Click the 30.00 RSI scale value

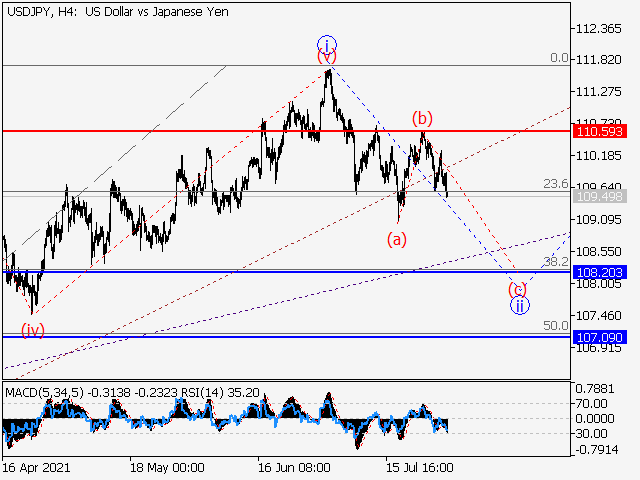(x=592, y=433)
